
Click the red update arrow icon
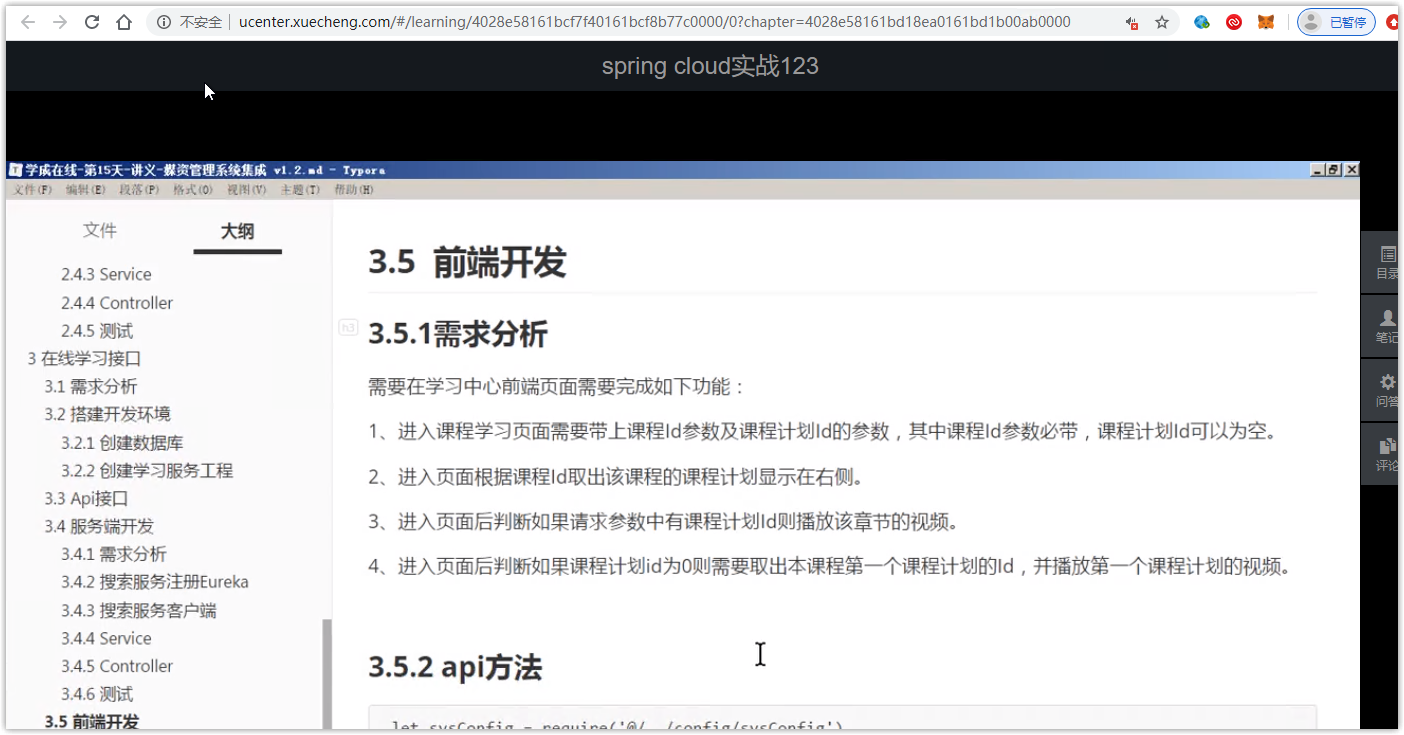point(1393,22)
